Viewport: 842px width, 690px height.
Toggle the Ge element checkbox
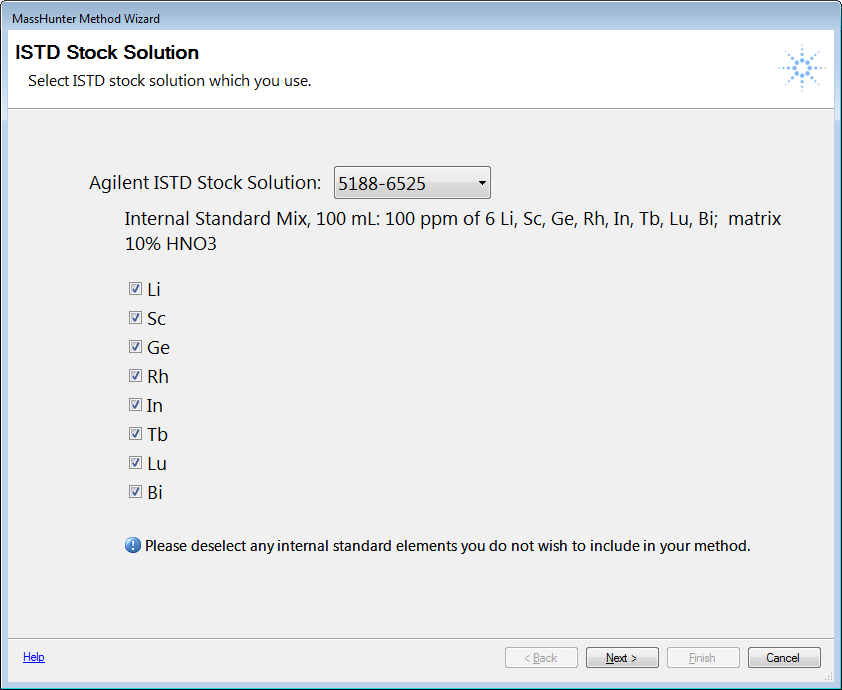pos(135,347)
